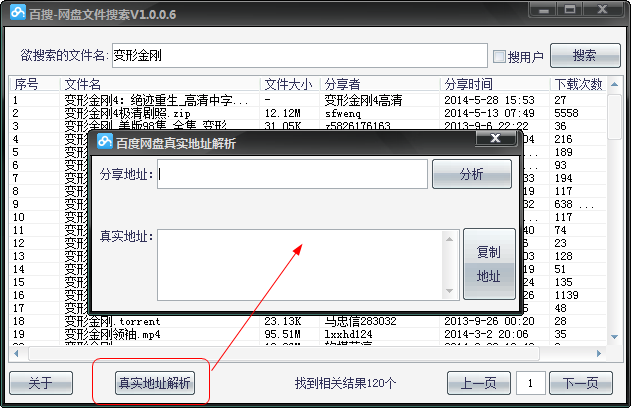This screenshot has width=631, height=408.
Task: Click share time 2014-5-28 15:53
Action: pos(489,100)
